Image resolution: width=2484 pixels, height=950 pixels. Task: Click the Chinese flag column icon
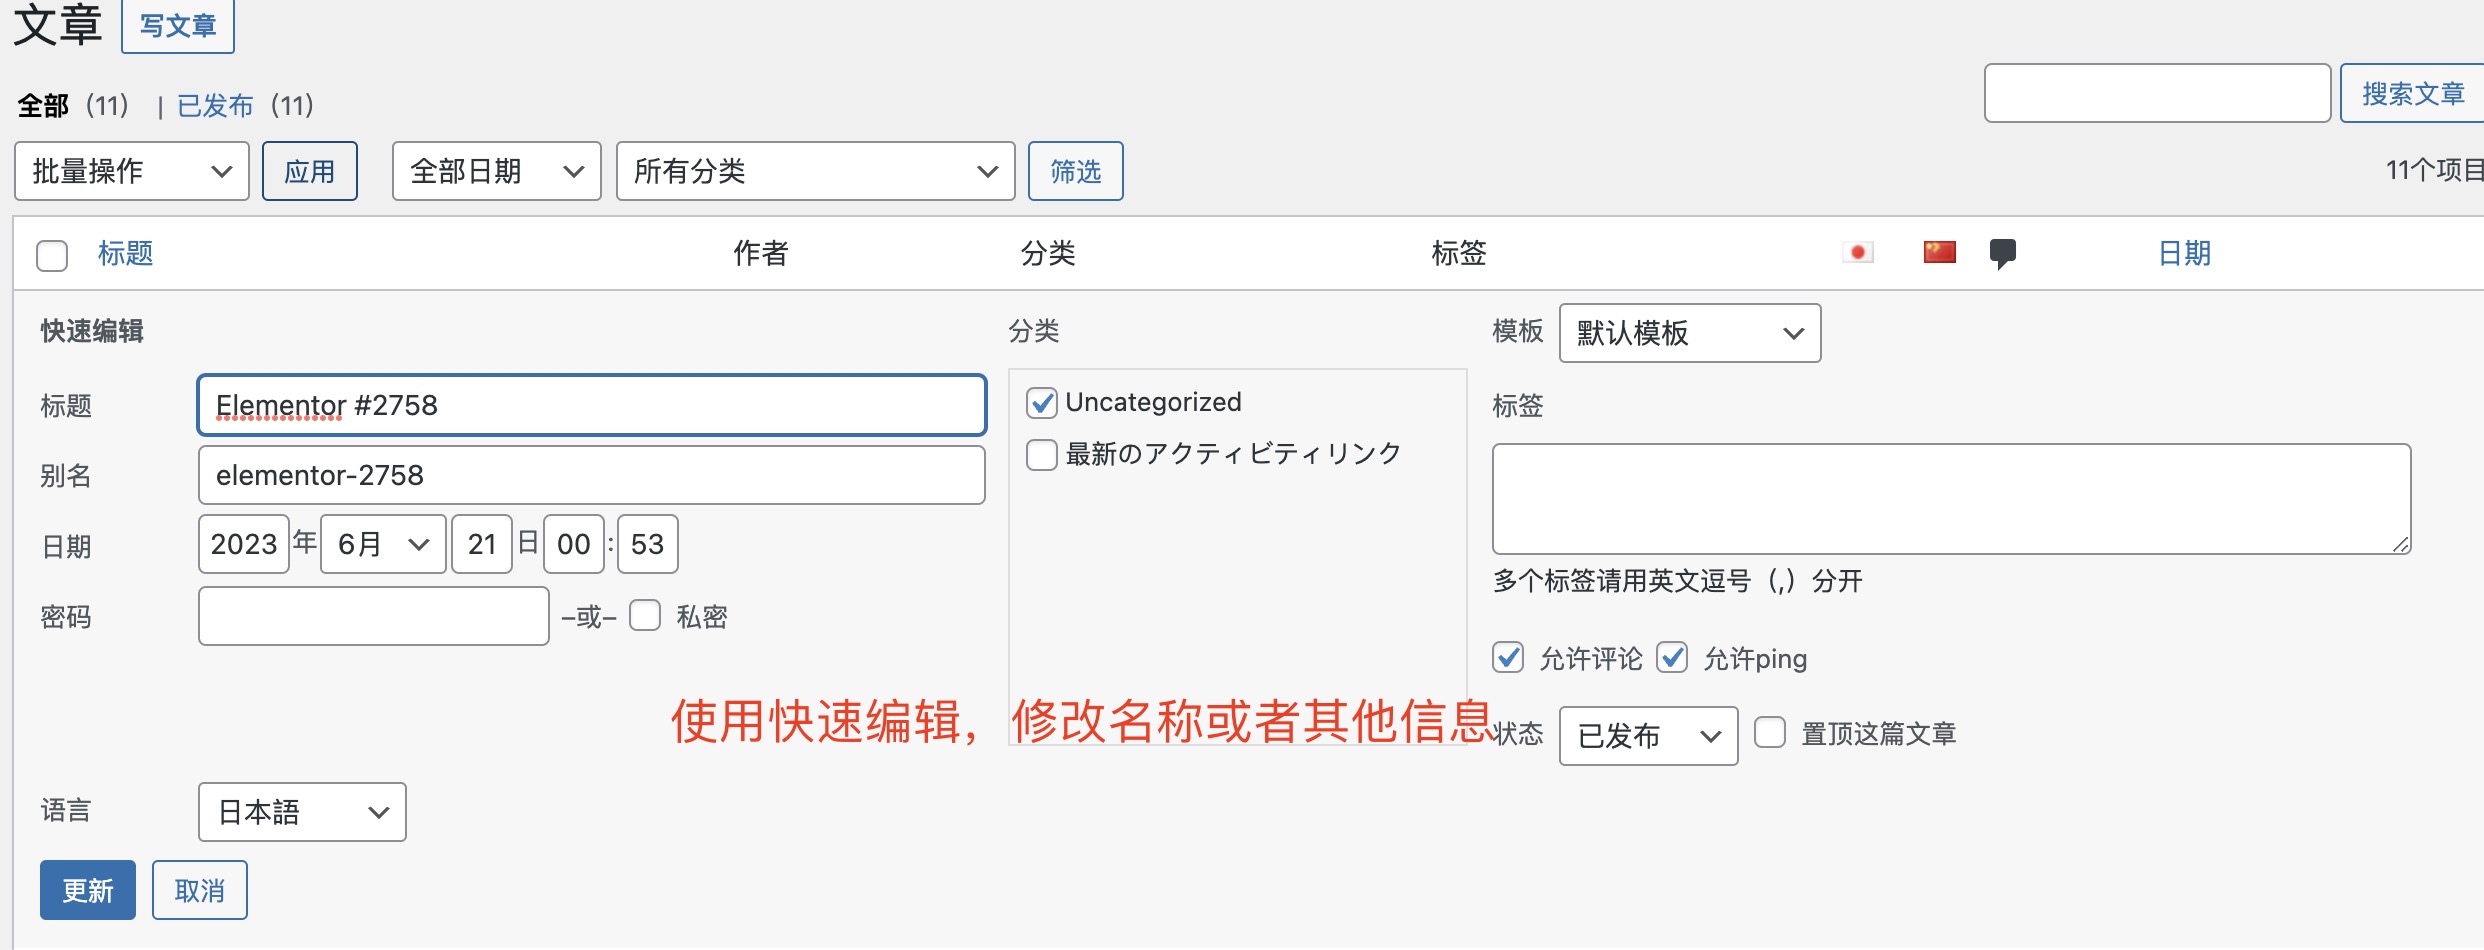coord(1939,252)
